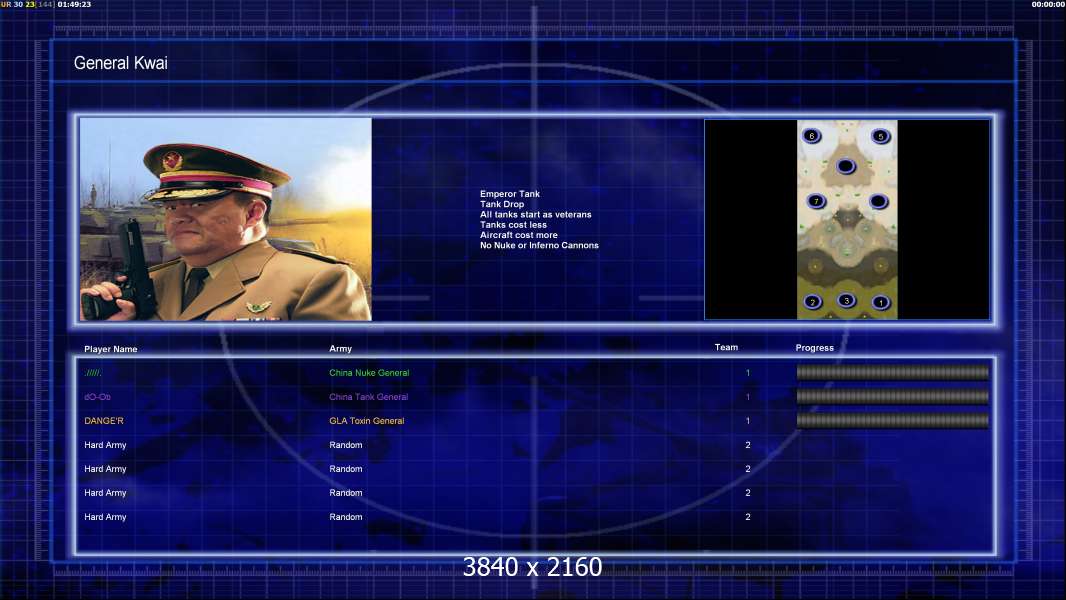Click 'All tanks start as veterans' line
The width and height of the screenshot is (1066, 600).
pos(536,214)
